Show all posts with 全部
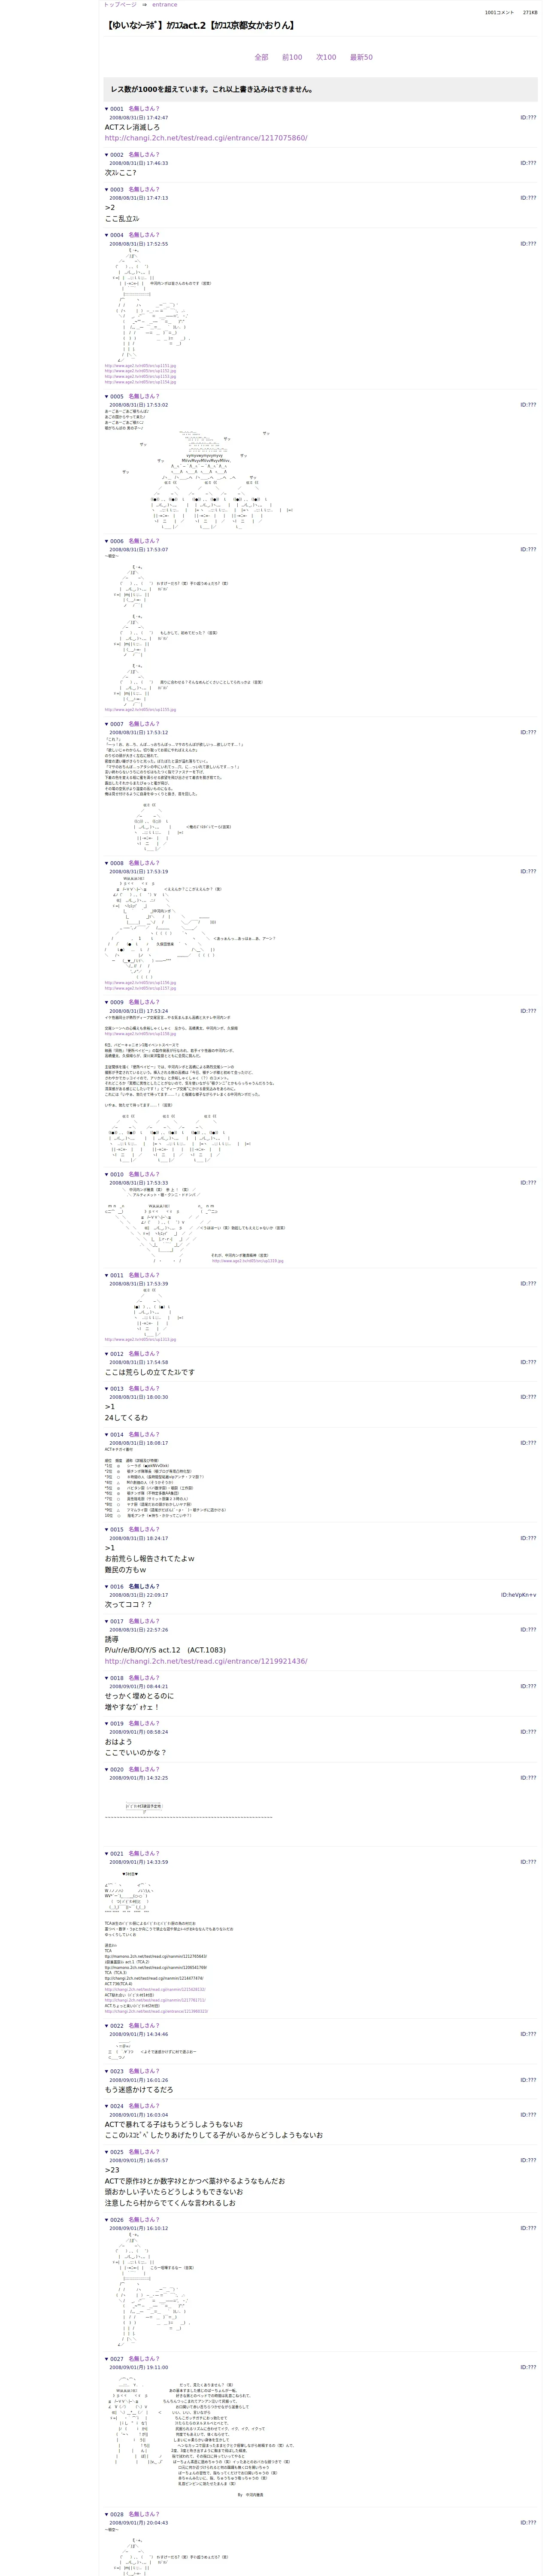The width and height of the screenshot is (551, 2576). pyautogui.click(x=261, y=57)
